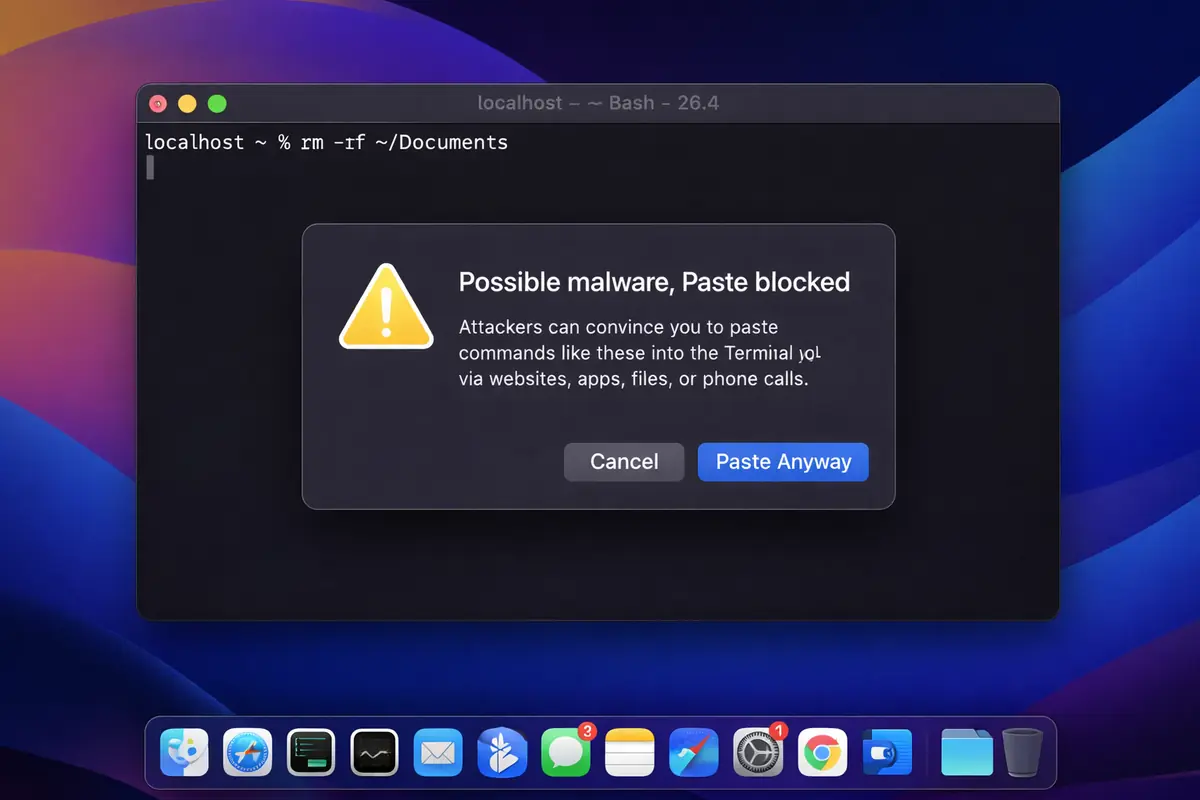Click the terminal cursor below the rm command
Viewport: 1200px width, 800px height.
149,167
